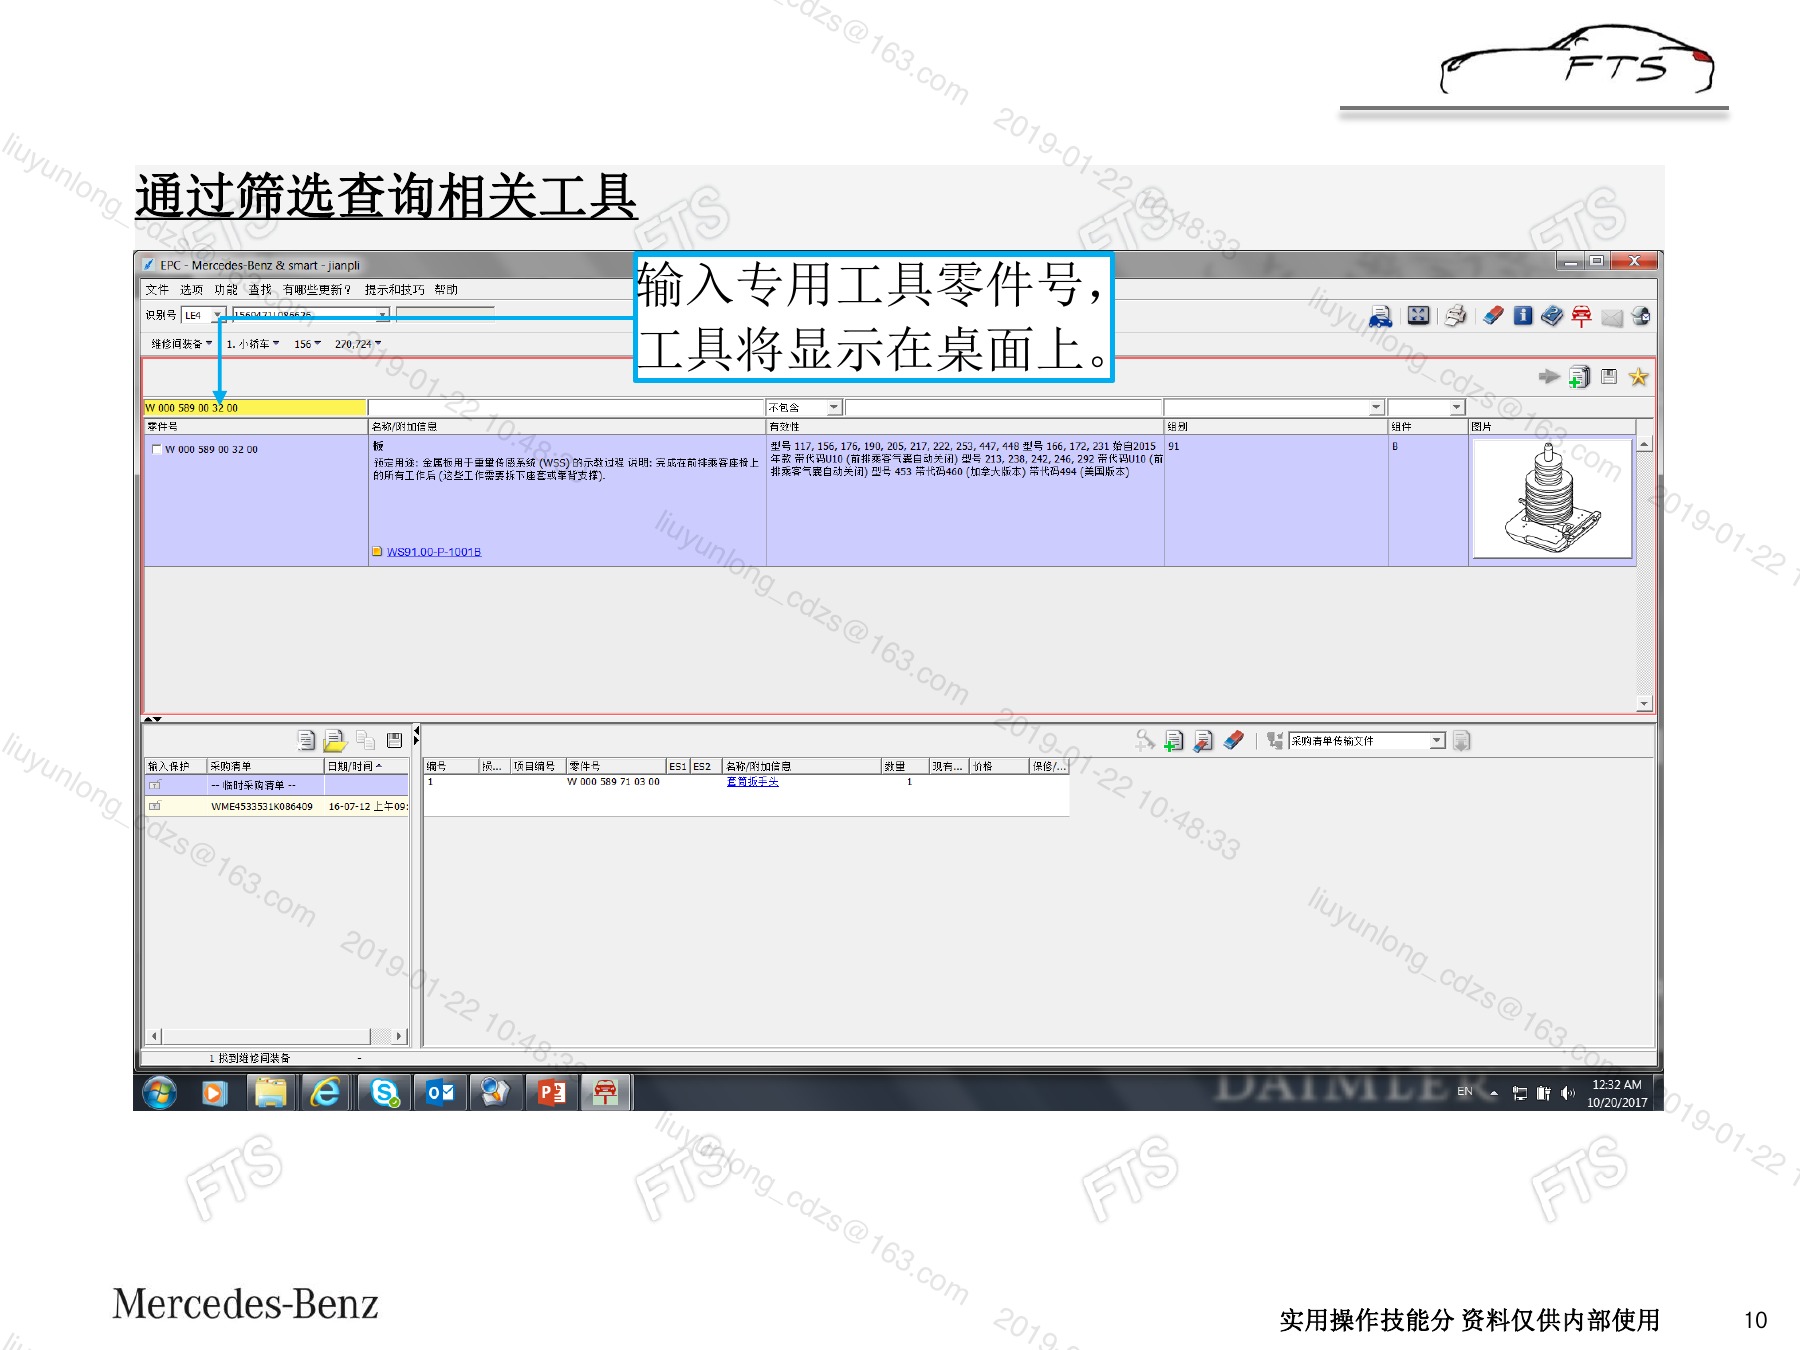This screenshot has height=1350, width=1800.
Task: Click the open folder icon in shopping list panel
Action: (x=335, y=740)
